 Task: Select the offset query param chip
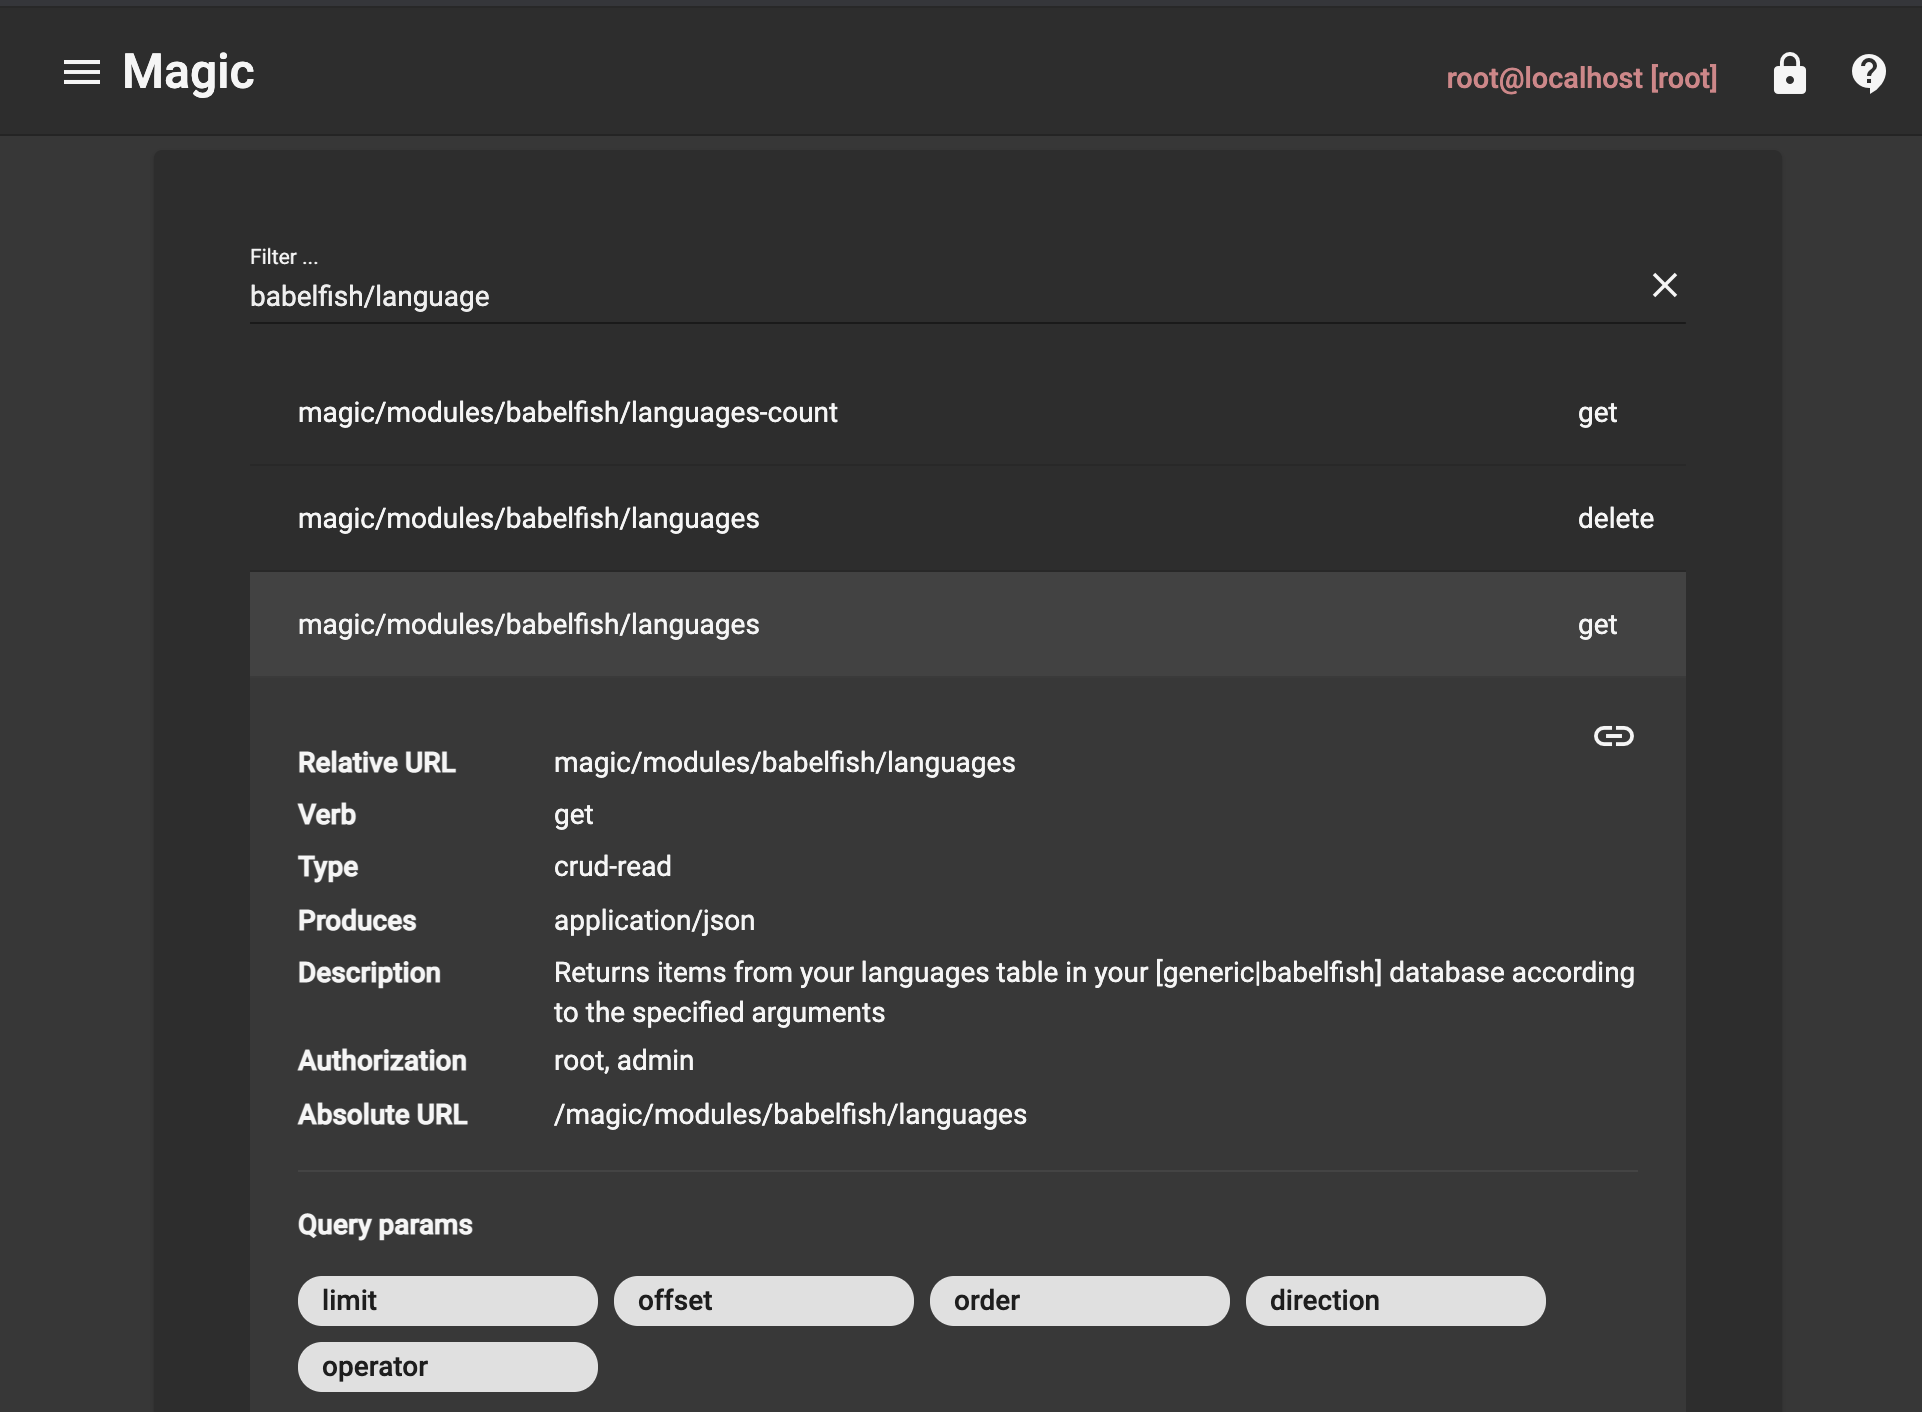pyautogui.click(x=763, y=1301)
